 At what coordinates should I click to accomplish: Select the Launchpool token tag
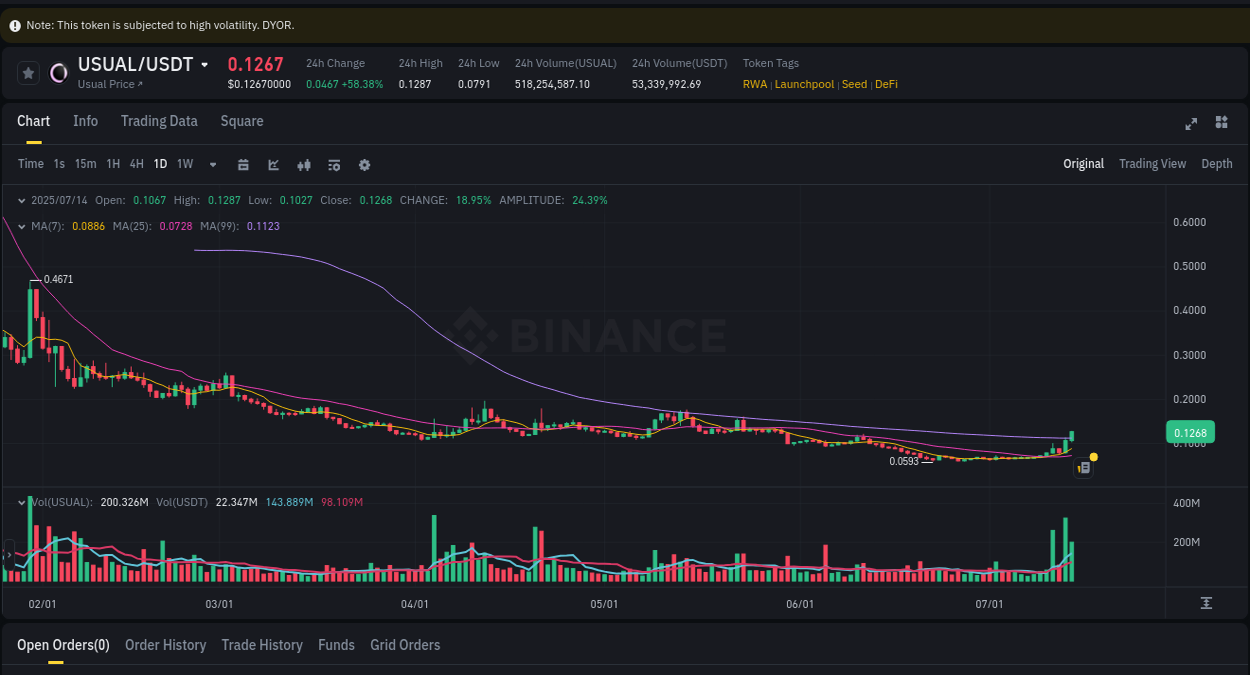click(x=804, y=84)
